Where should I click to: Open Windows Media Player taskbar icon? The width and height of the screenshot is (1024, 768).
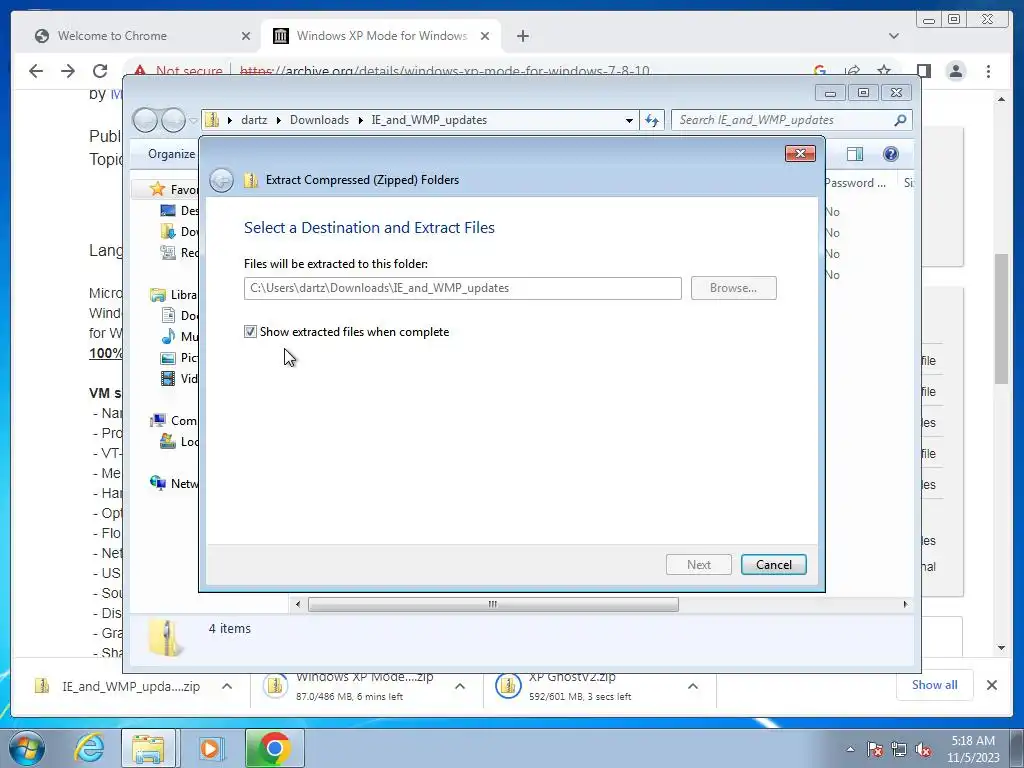click(x=210, y=748)
